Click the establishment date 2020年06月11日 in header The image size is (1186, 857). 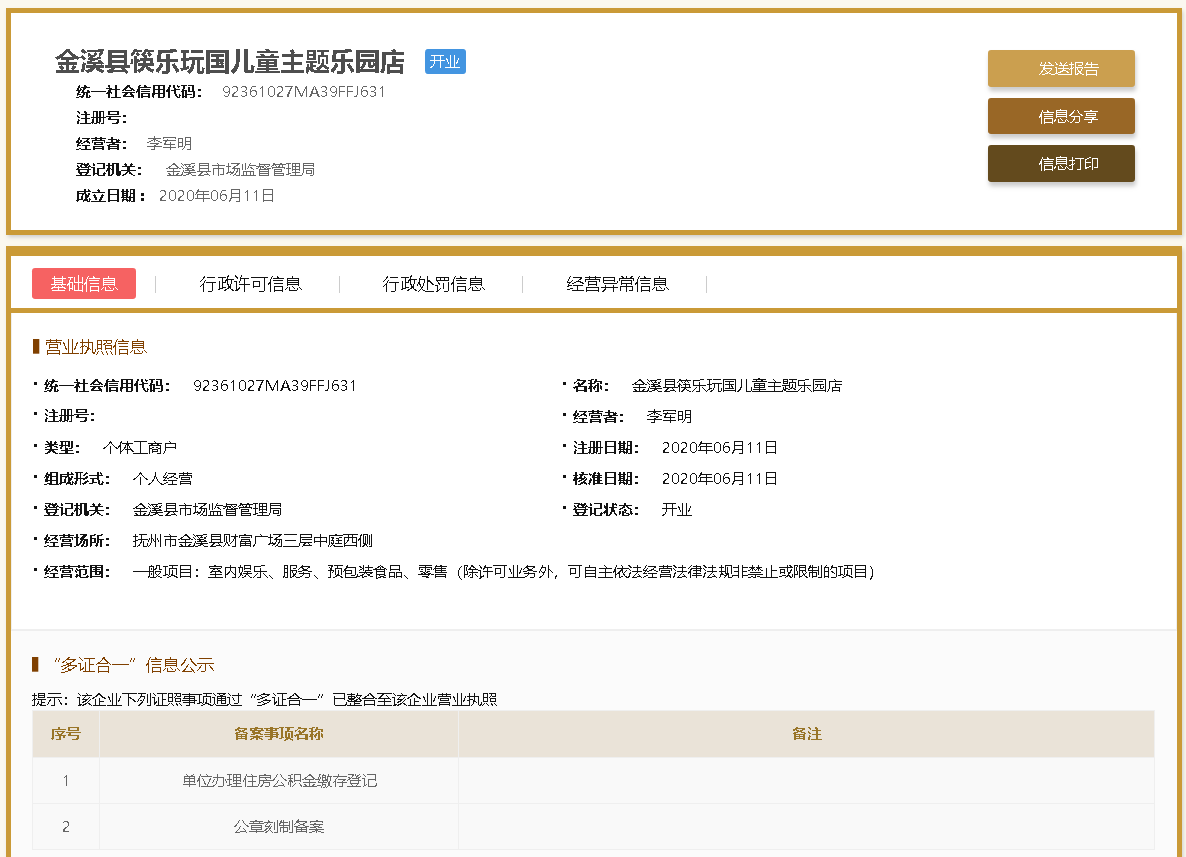coord(216,196)
